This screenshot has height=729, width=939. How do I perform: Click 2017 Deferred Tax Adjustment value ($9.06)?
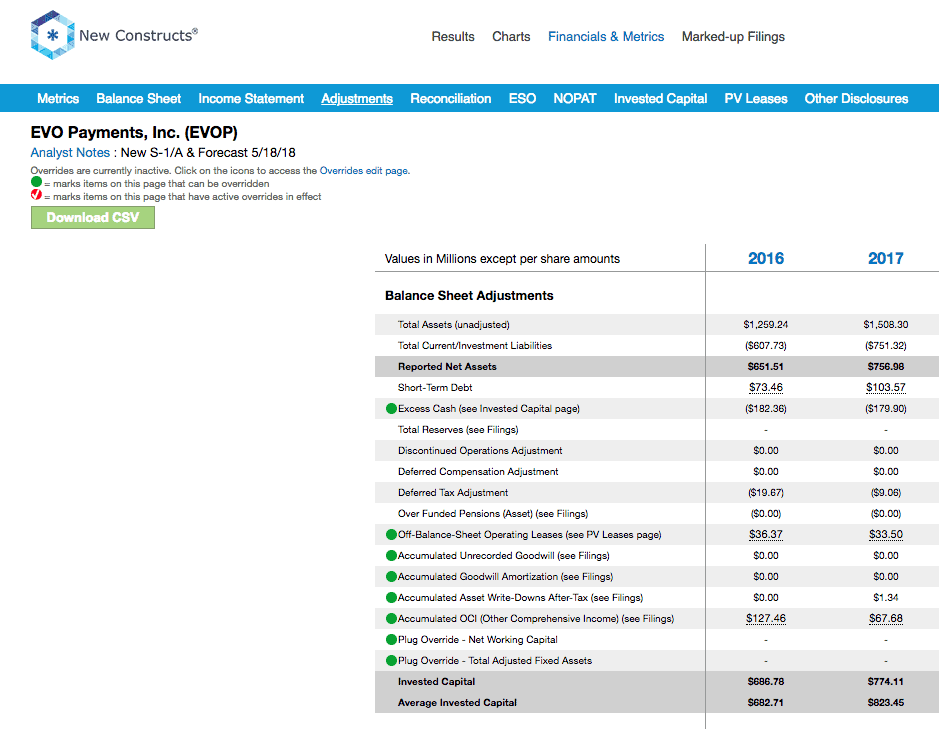(x=886, y=492)
